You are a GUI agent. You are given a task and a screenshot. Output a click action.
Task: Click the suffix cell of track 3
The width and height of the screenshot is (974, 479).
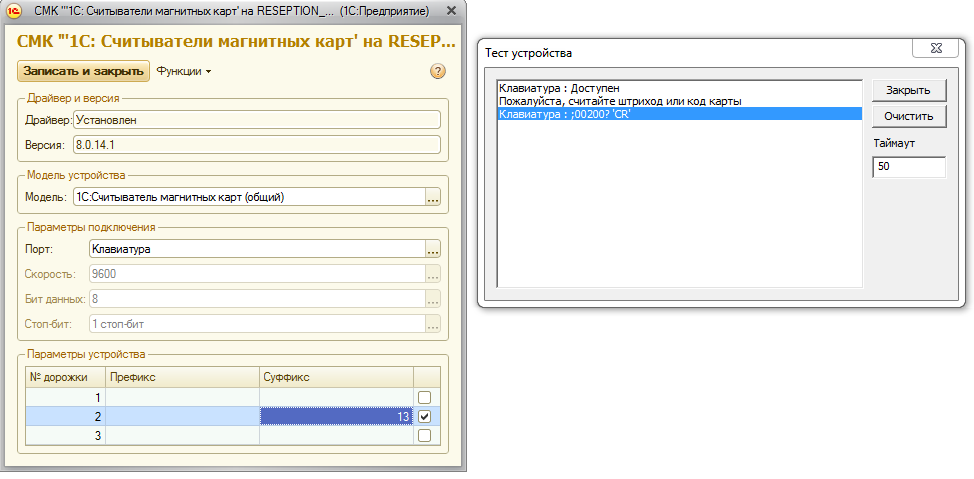click(336, 436)
